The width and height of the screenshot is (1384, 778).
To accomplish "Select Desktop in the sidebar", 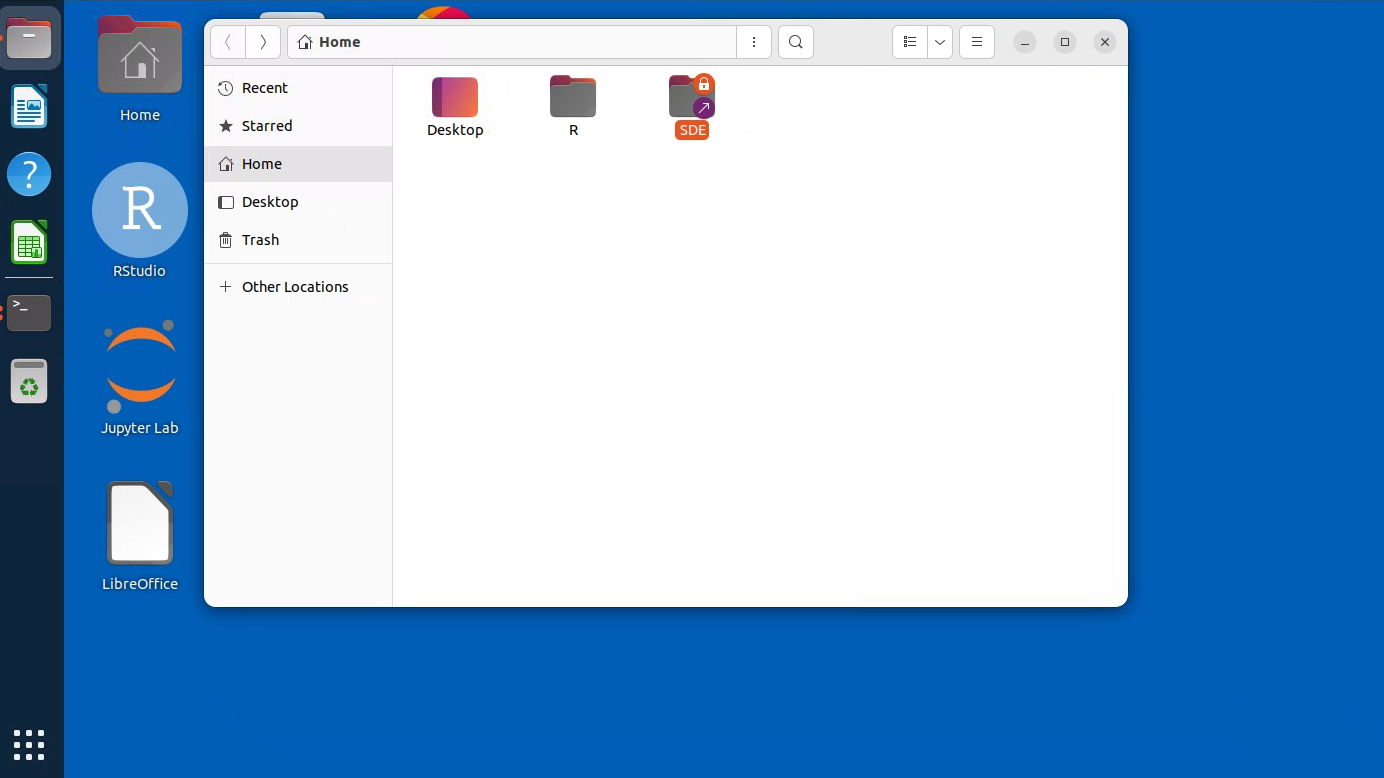I will pos(270,202).
